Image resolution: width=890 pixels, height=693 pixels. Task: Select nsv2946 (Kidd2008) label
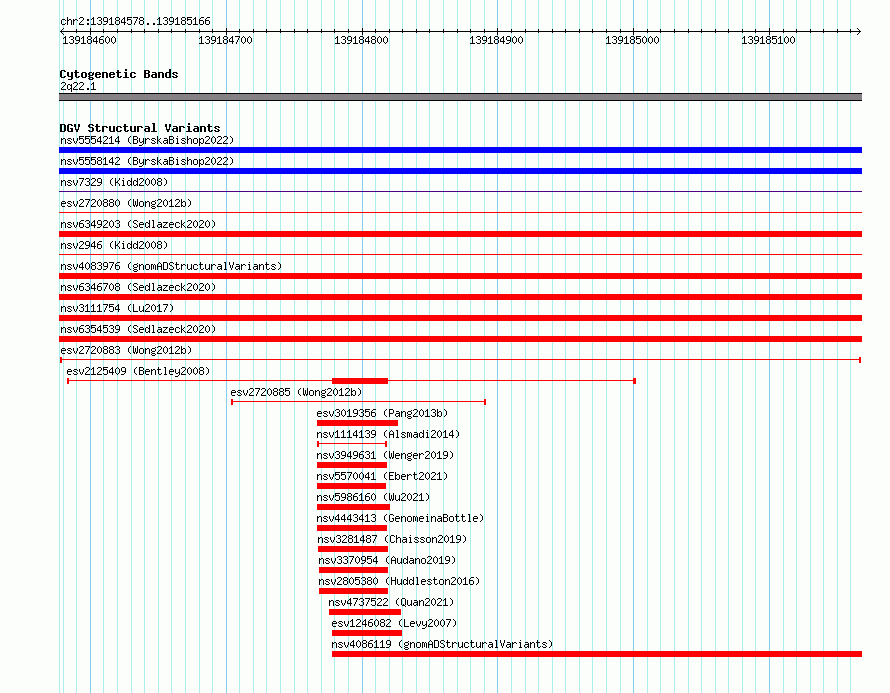[x=114, y=245]
